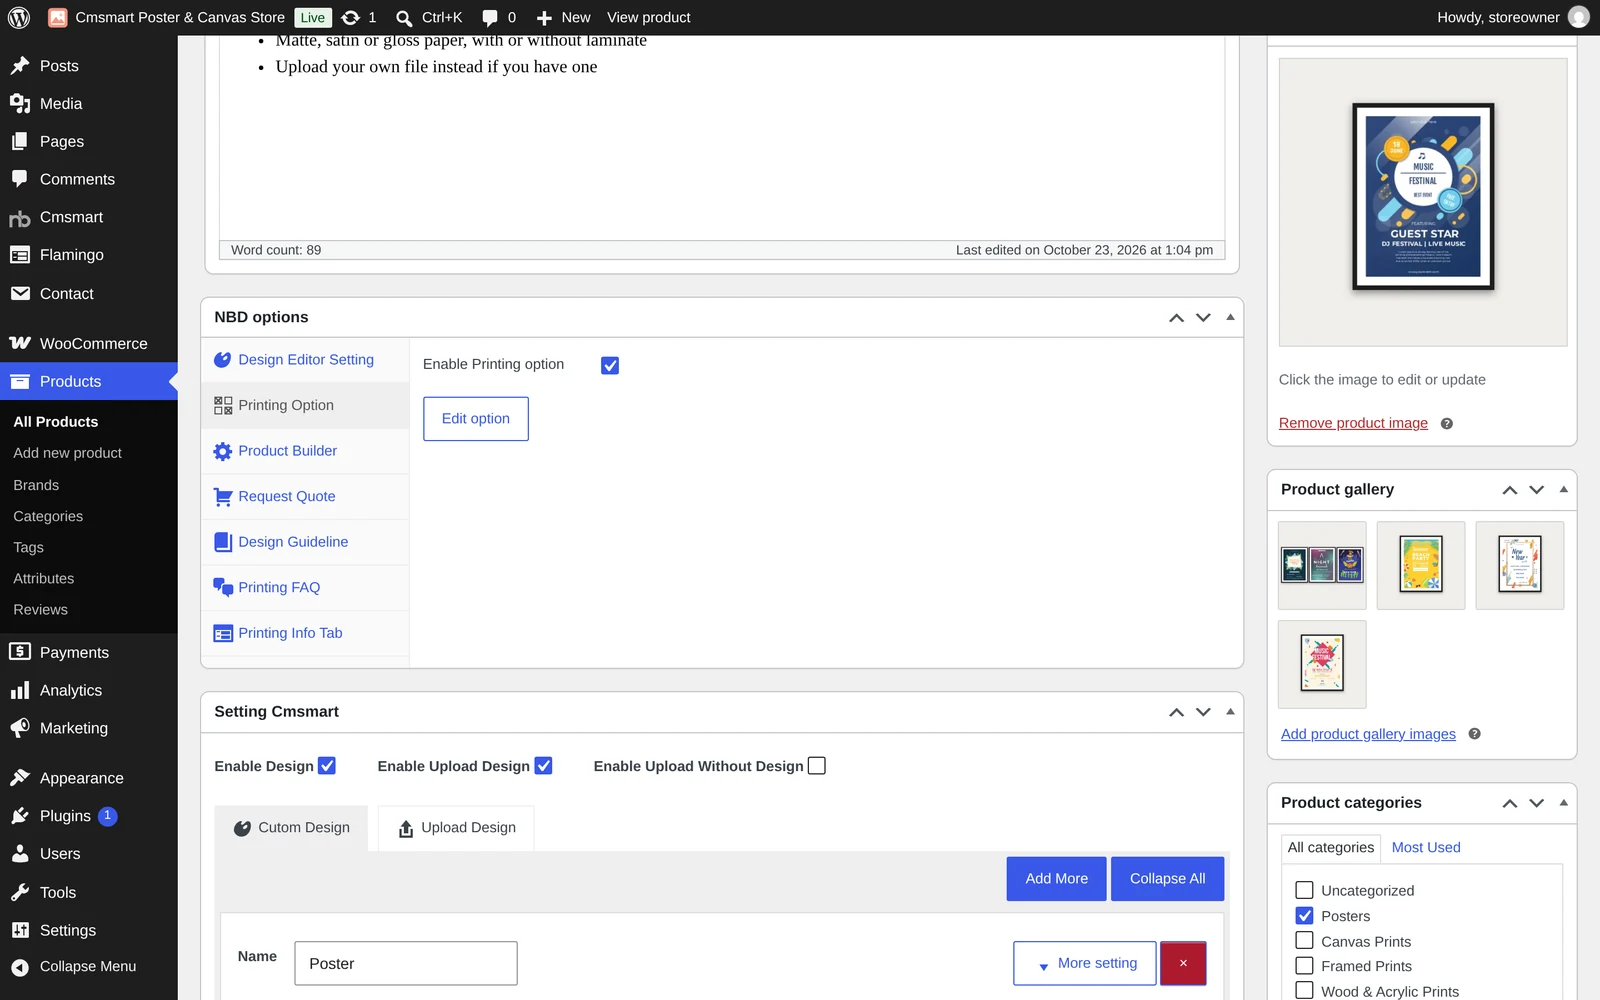Viewport: 1600px width, 1000px height.
Task: Click the Edit option button
Action: [476, 419]
